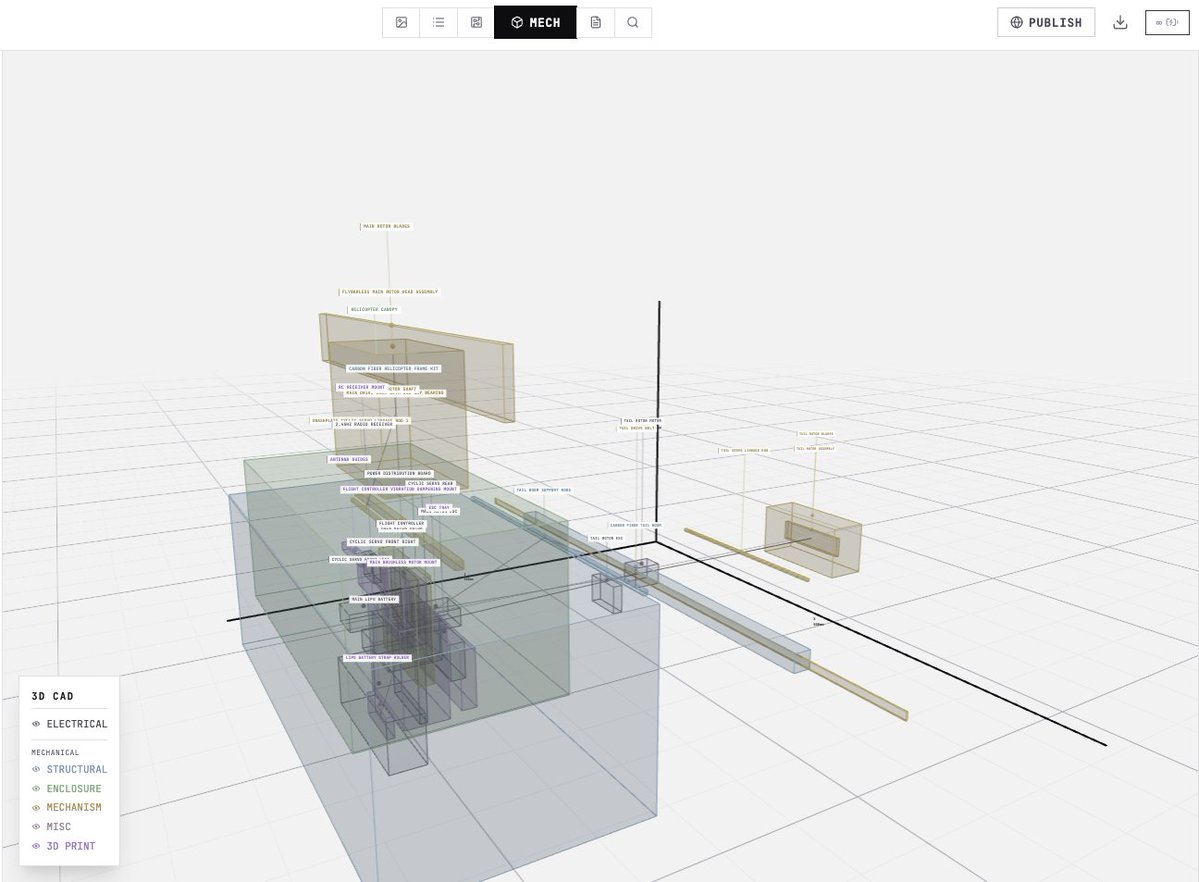
Task: Select FLIGHT CONTROLLER VIBRATION DAMPENING MOUNT label
Action: (399, 490)
